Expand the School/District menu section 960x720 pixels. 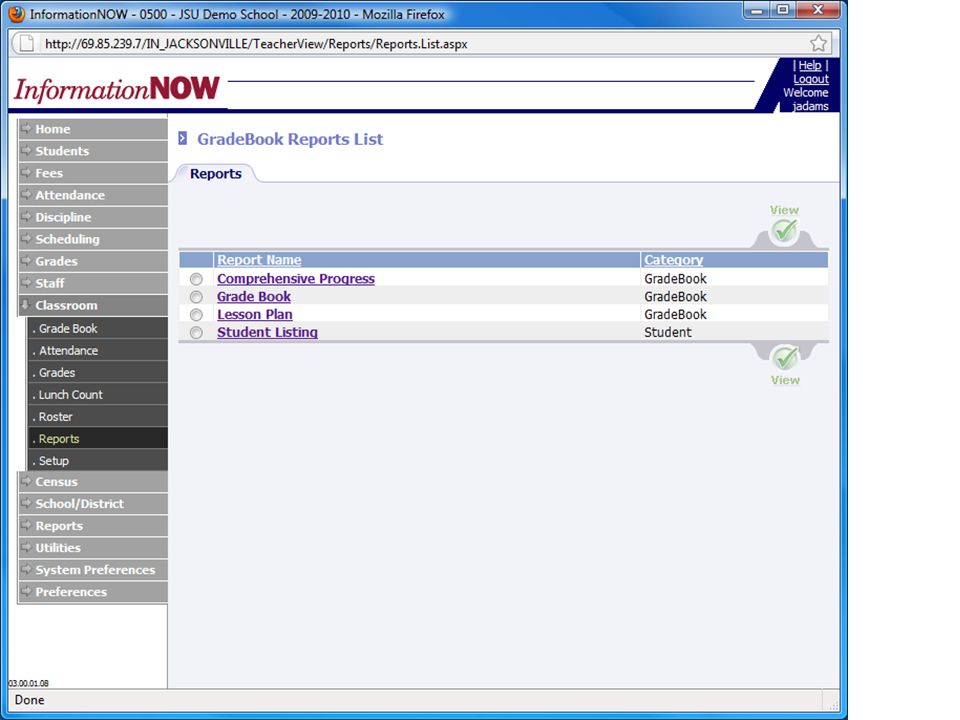pos(93,504)
